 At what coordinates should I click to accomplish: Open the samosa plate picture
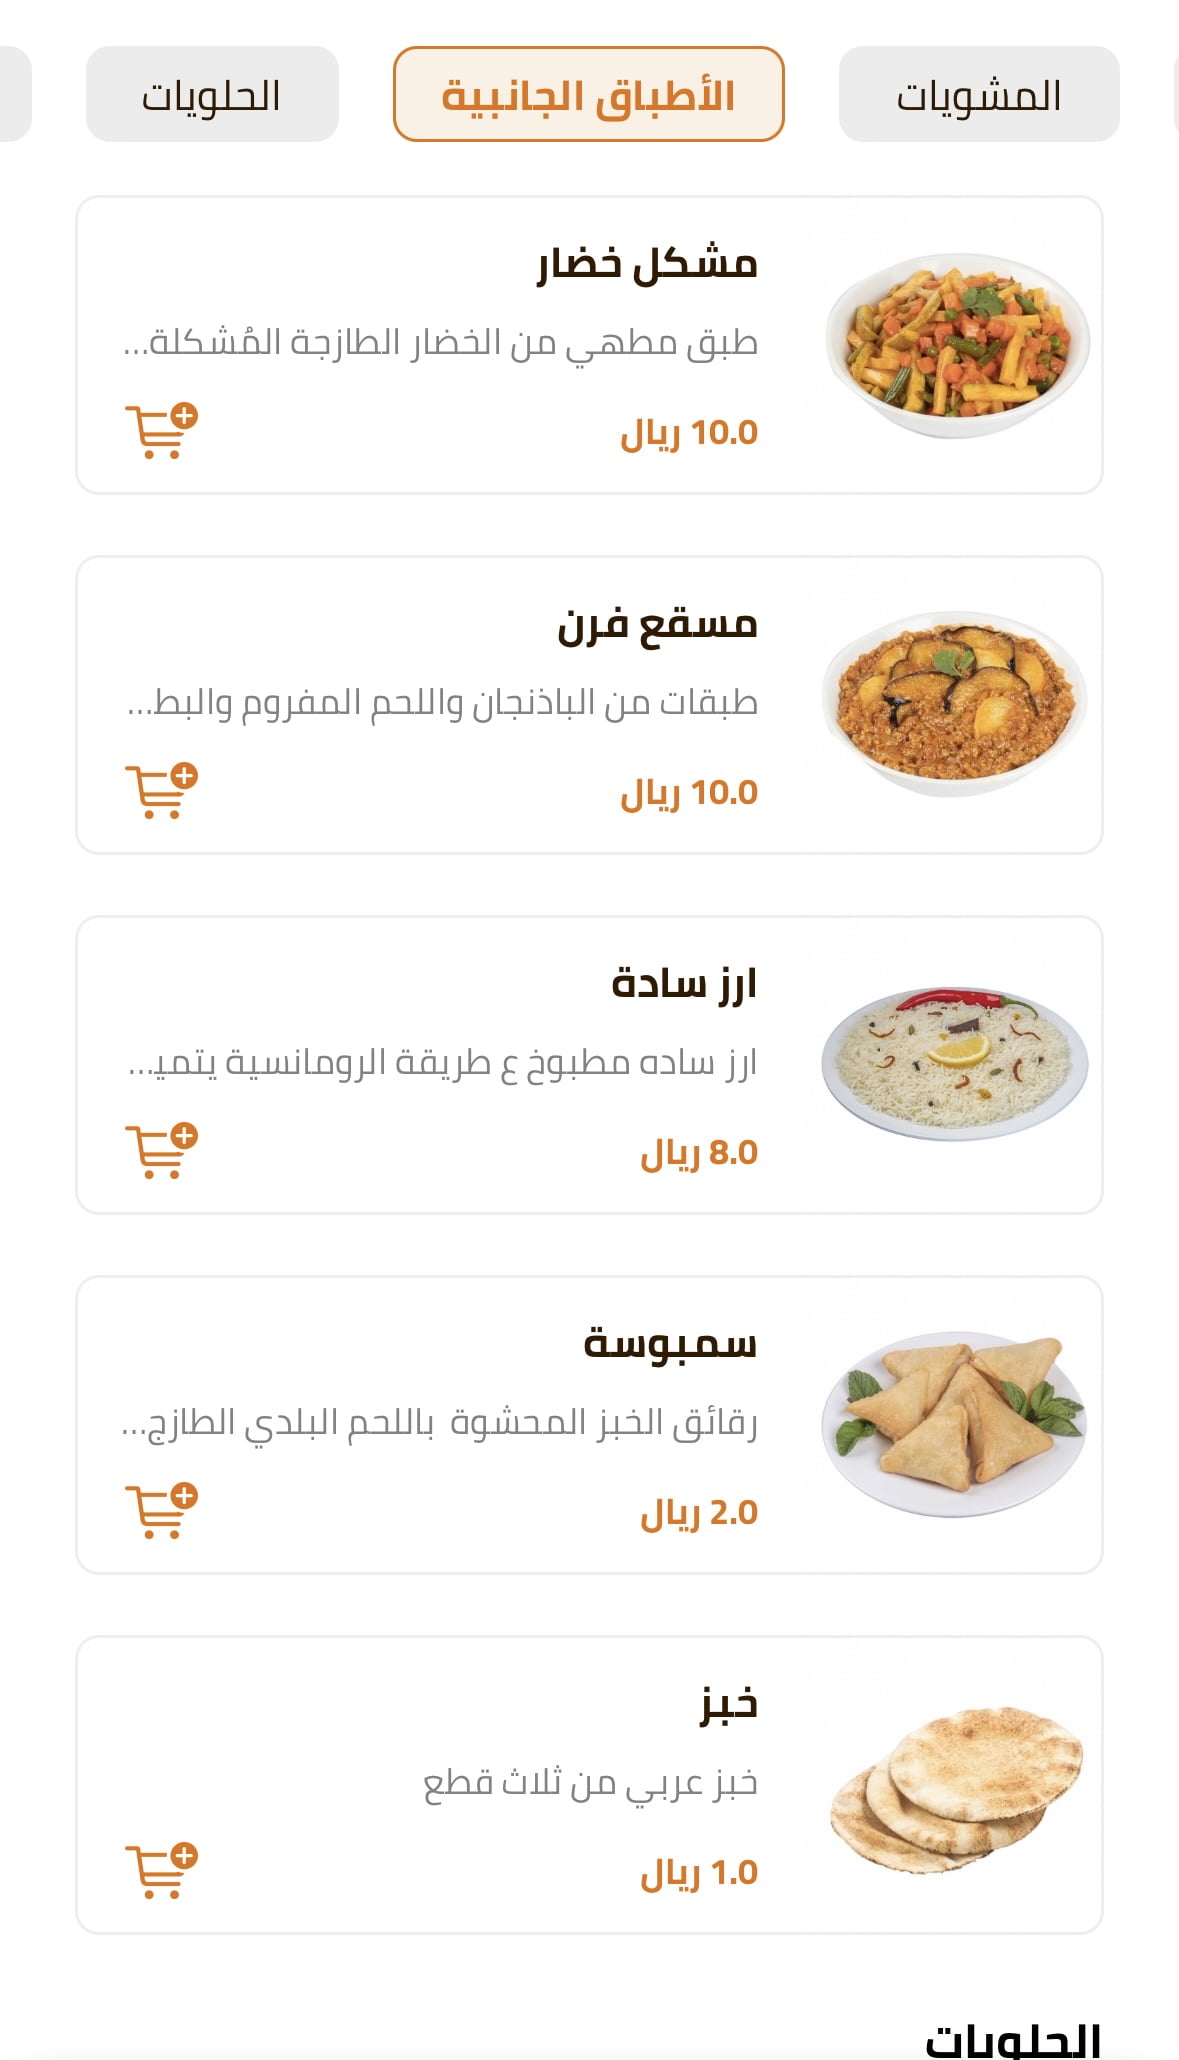(x=955, y=1423)
